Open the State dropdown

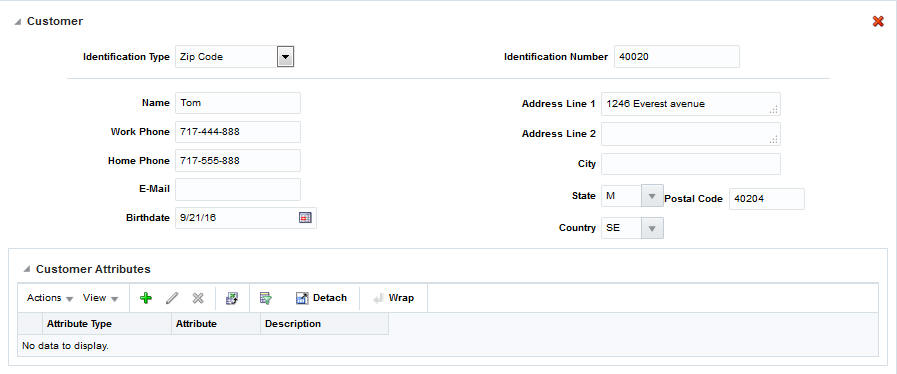point(652,196)
